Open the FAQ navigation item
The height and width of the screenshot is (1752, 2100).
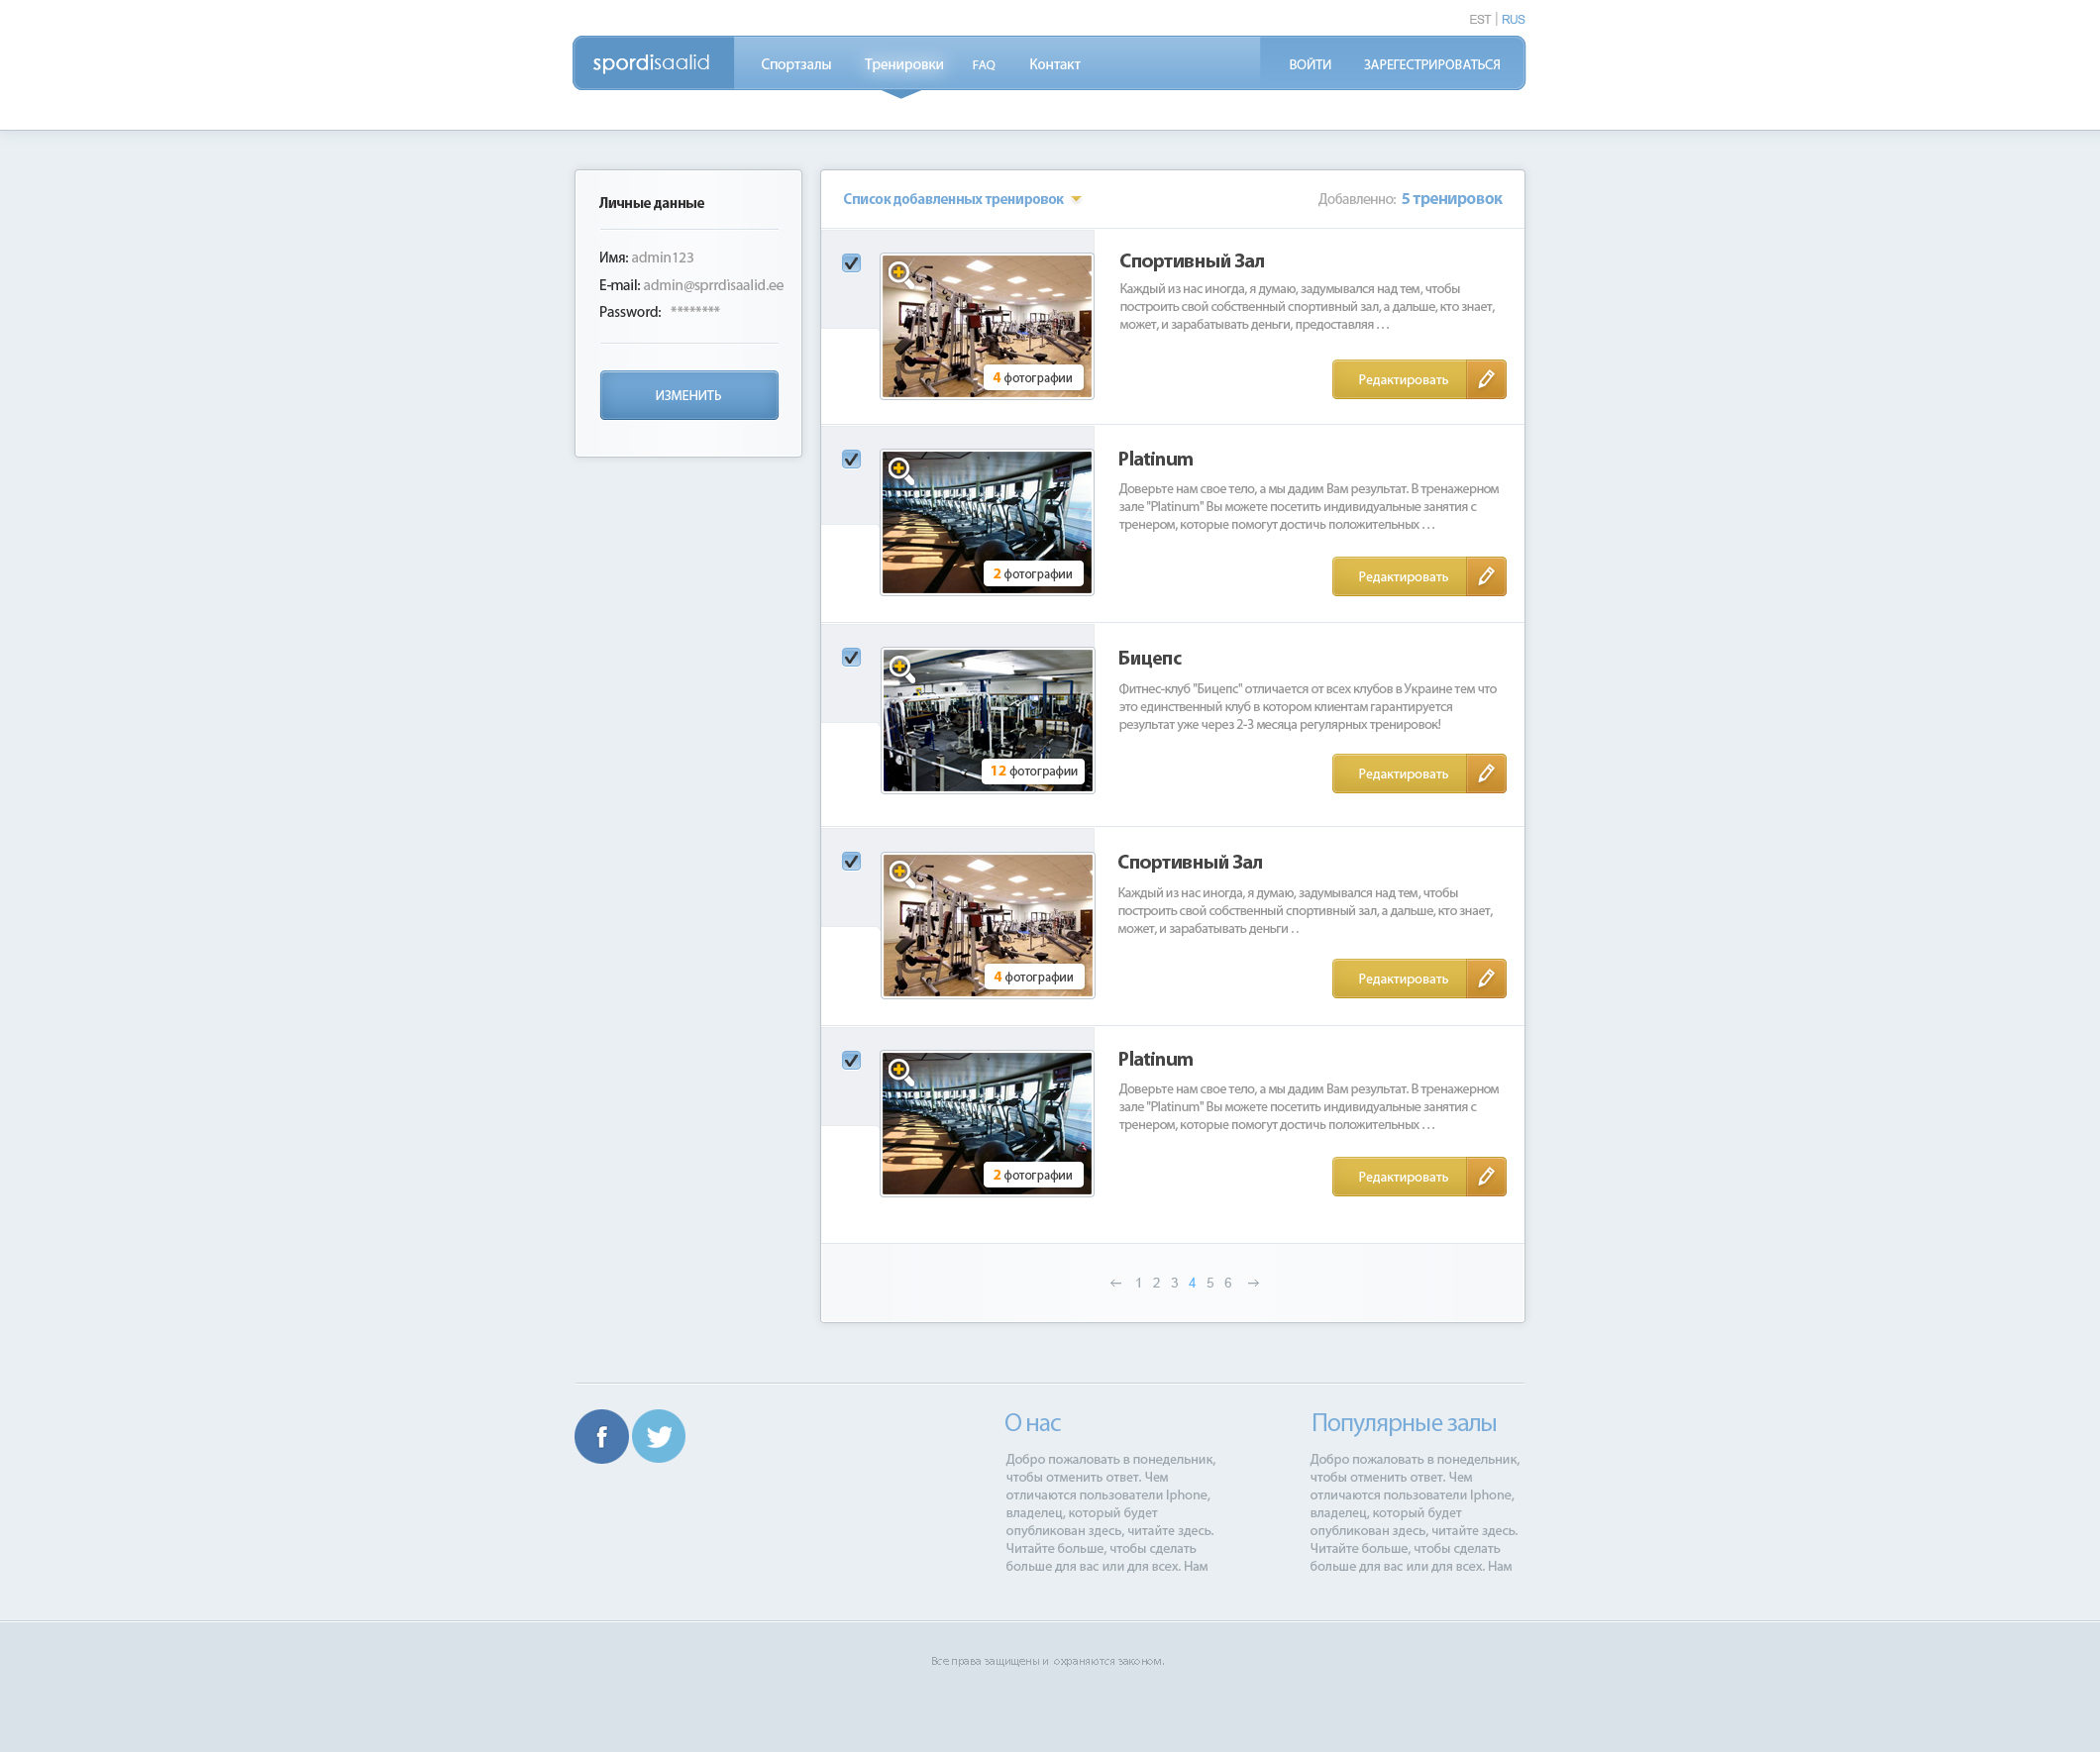983,64
